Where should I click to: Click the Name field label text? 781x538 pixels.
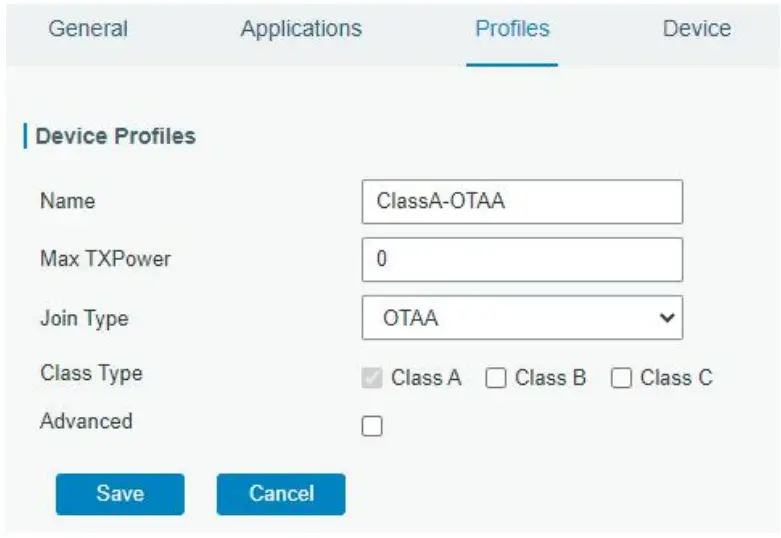[67, 201]
